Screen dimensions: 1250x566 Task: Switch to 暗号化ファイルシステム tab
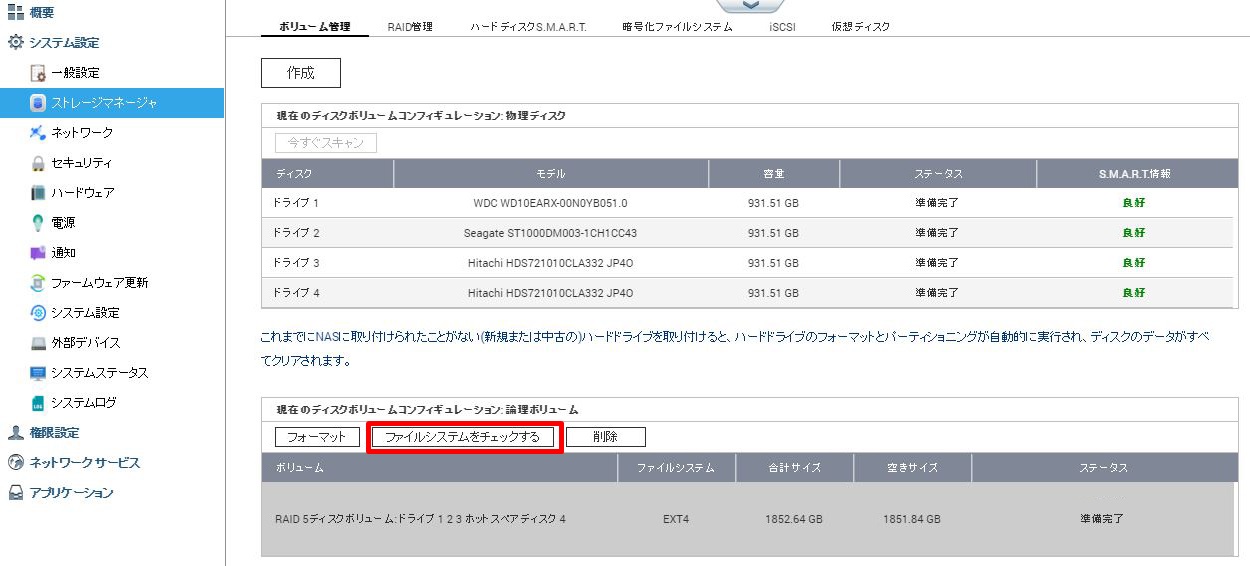coord(677,27)
